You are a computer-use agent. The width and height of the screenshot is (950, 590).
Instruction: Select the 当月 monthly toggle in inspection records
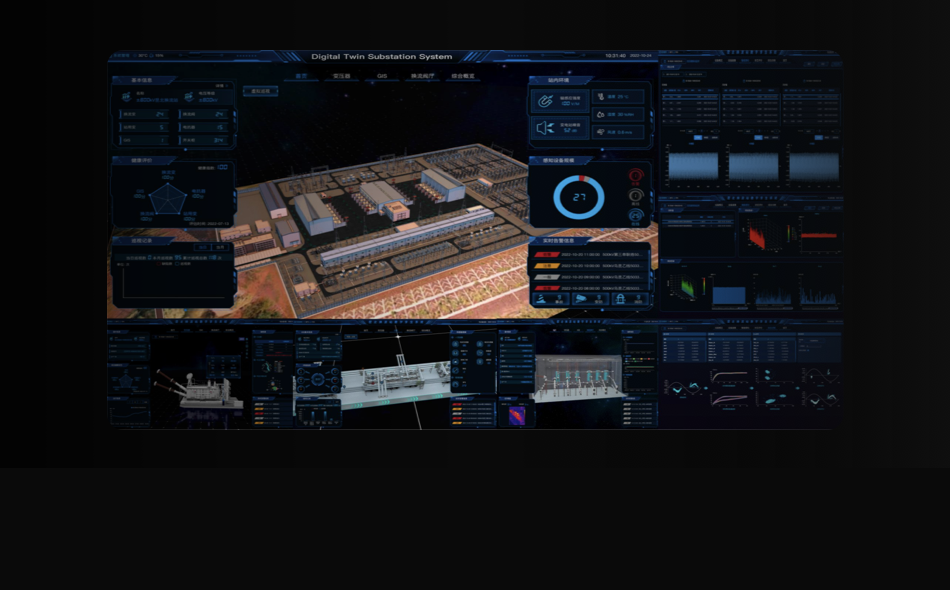coord(220,246)
